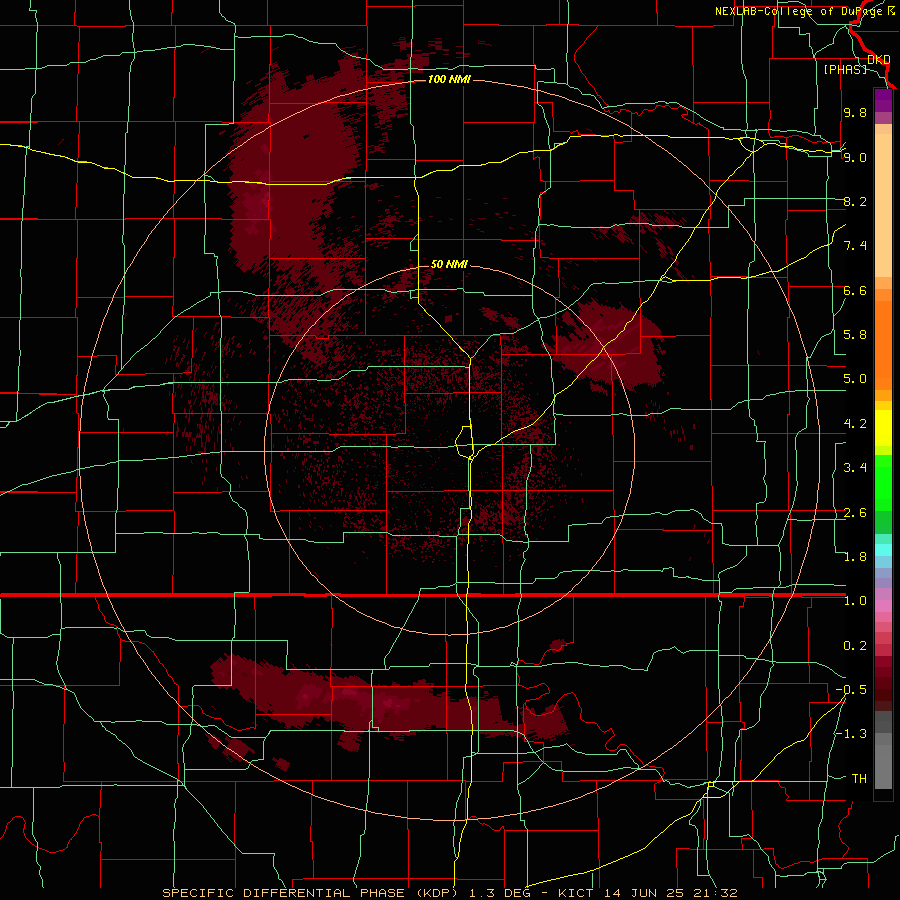The width and height of the screenshot is (900, 900).
Task: Click the 9.8 value on the color scale
Action: tap(855, 112)
